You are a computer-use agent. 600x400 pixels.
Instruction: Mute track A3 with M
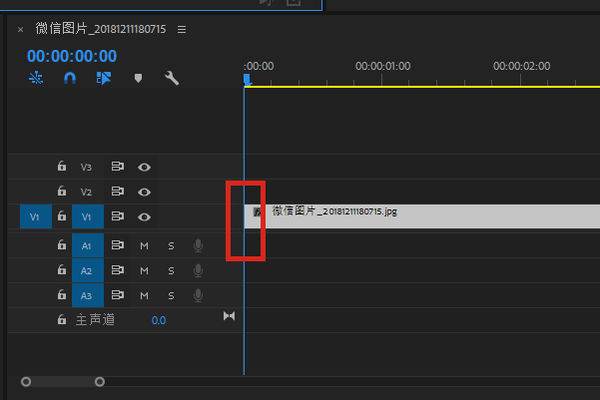[x=144, y=296]
